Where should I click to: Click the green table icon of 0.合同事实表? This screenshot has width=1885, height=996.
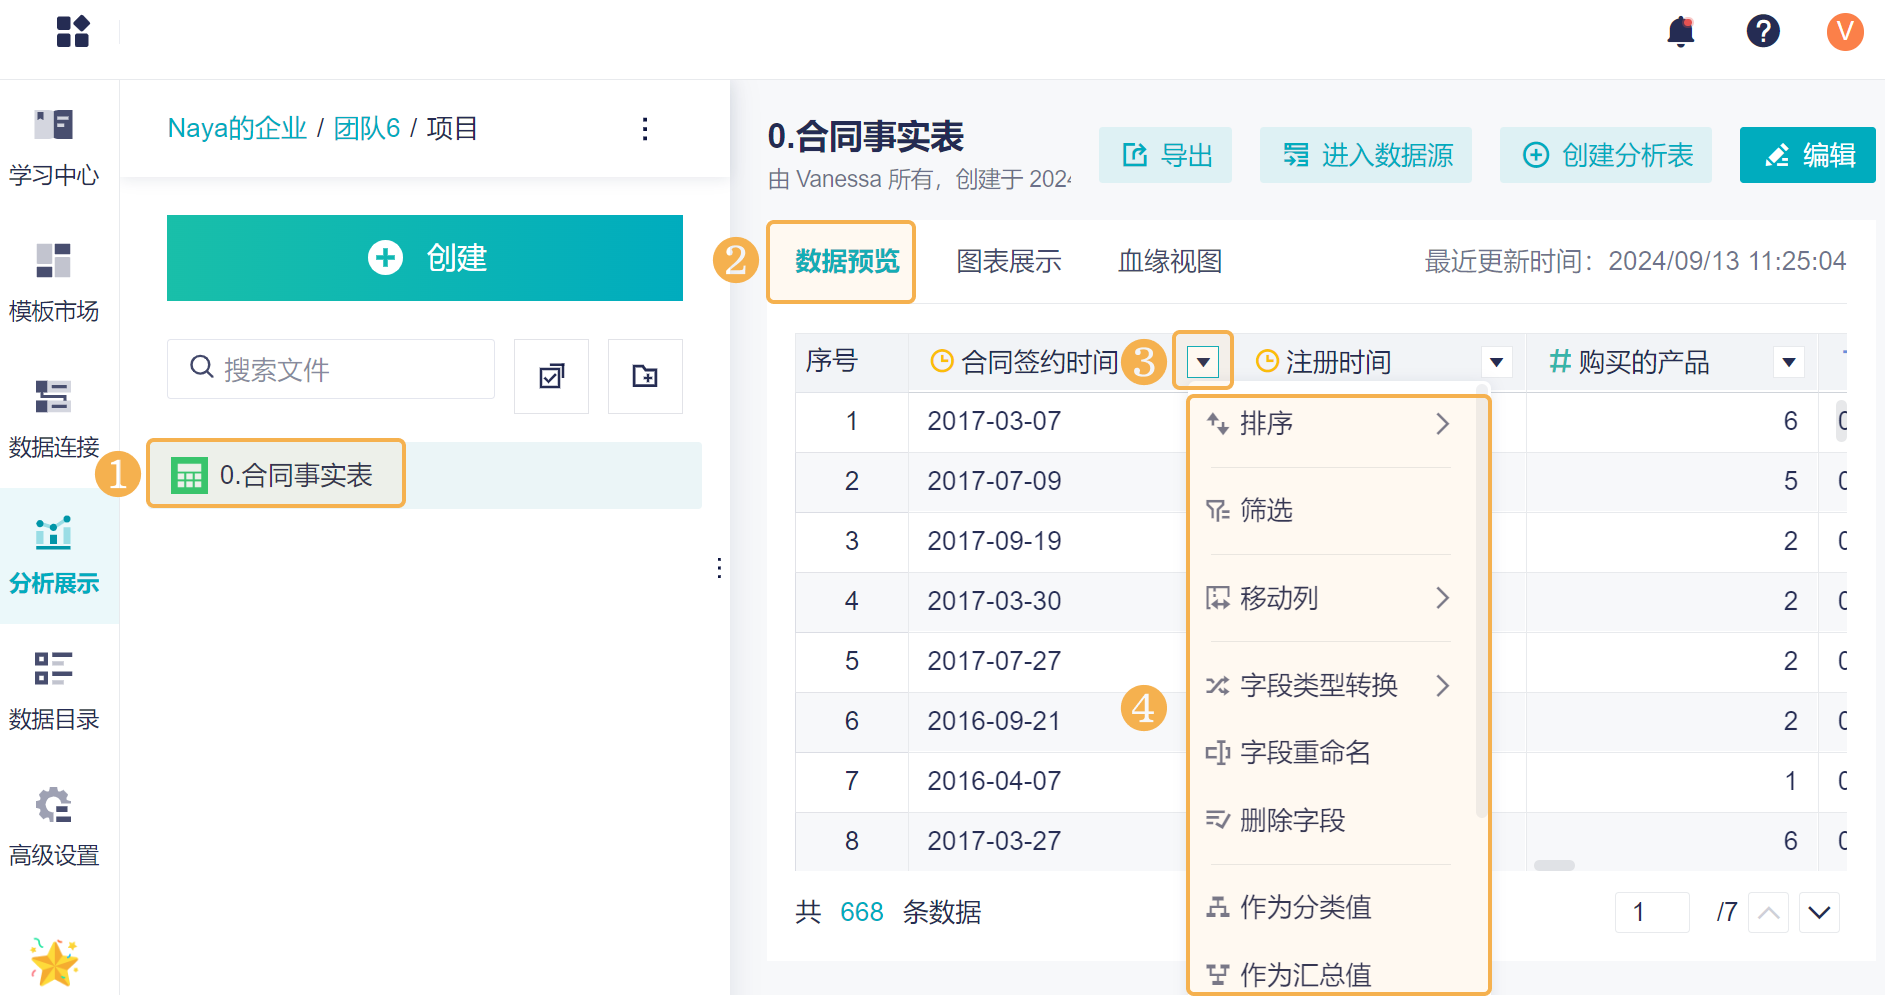click(x=189, y=475)
